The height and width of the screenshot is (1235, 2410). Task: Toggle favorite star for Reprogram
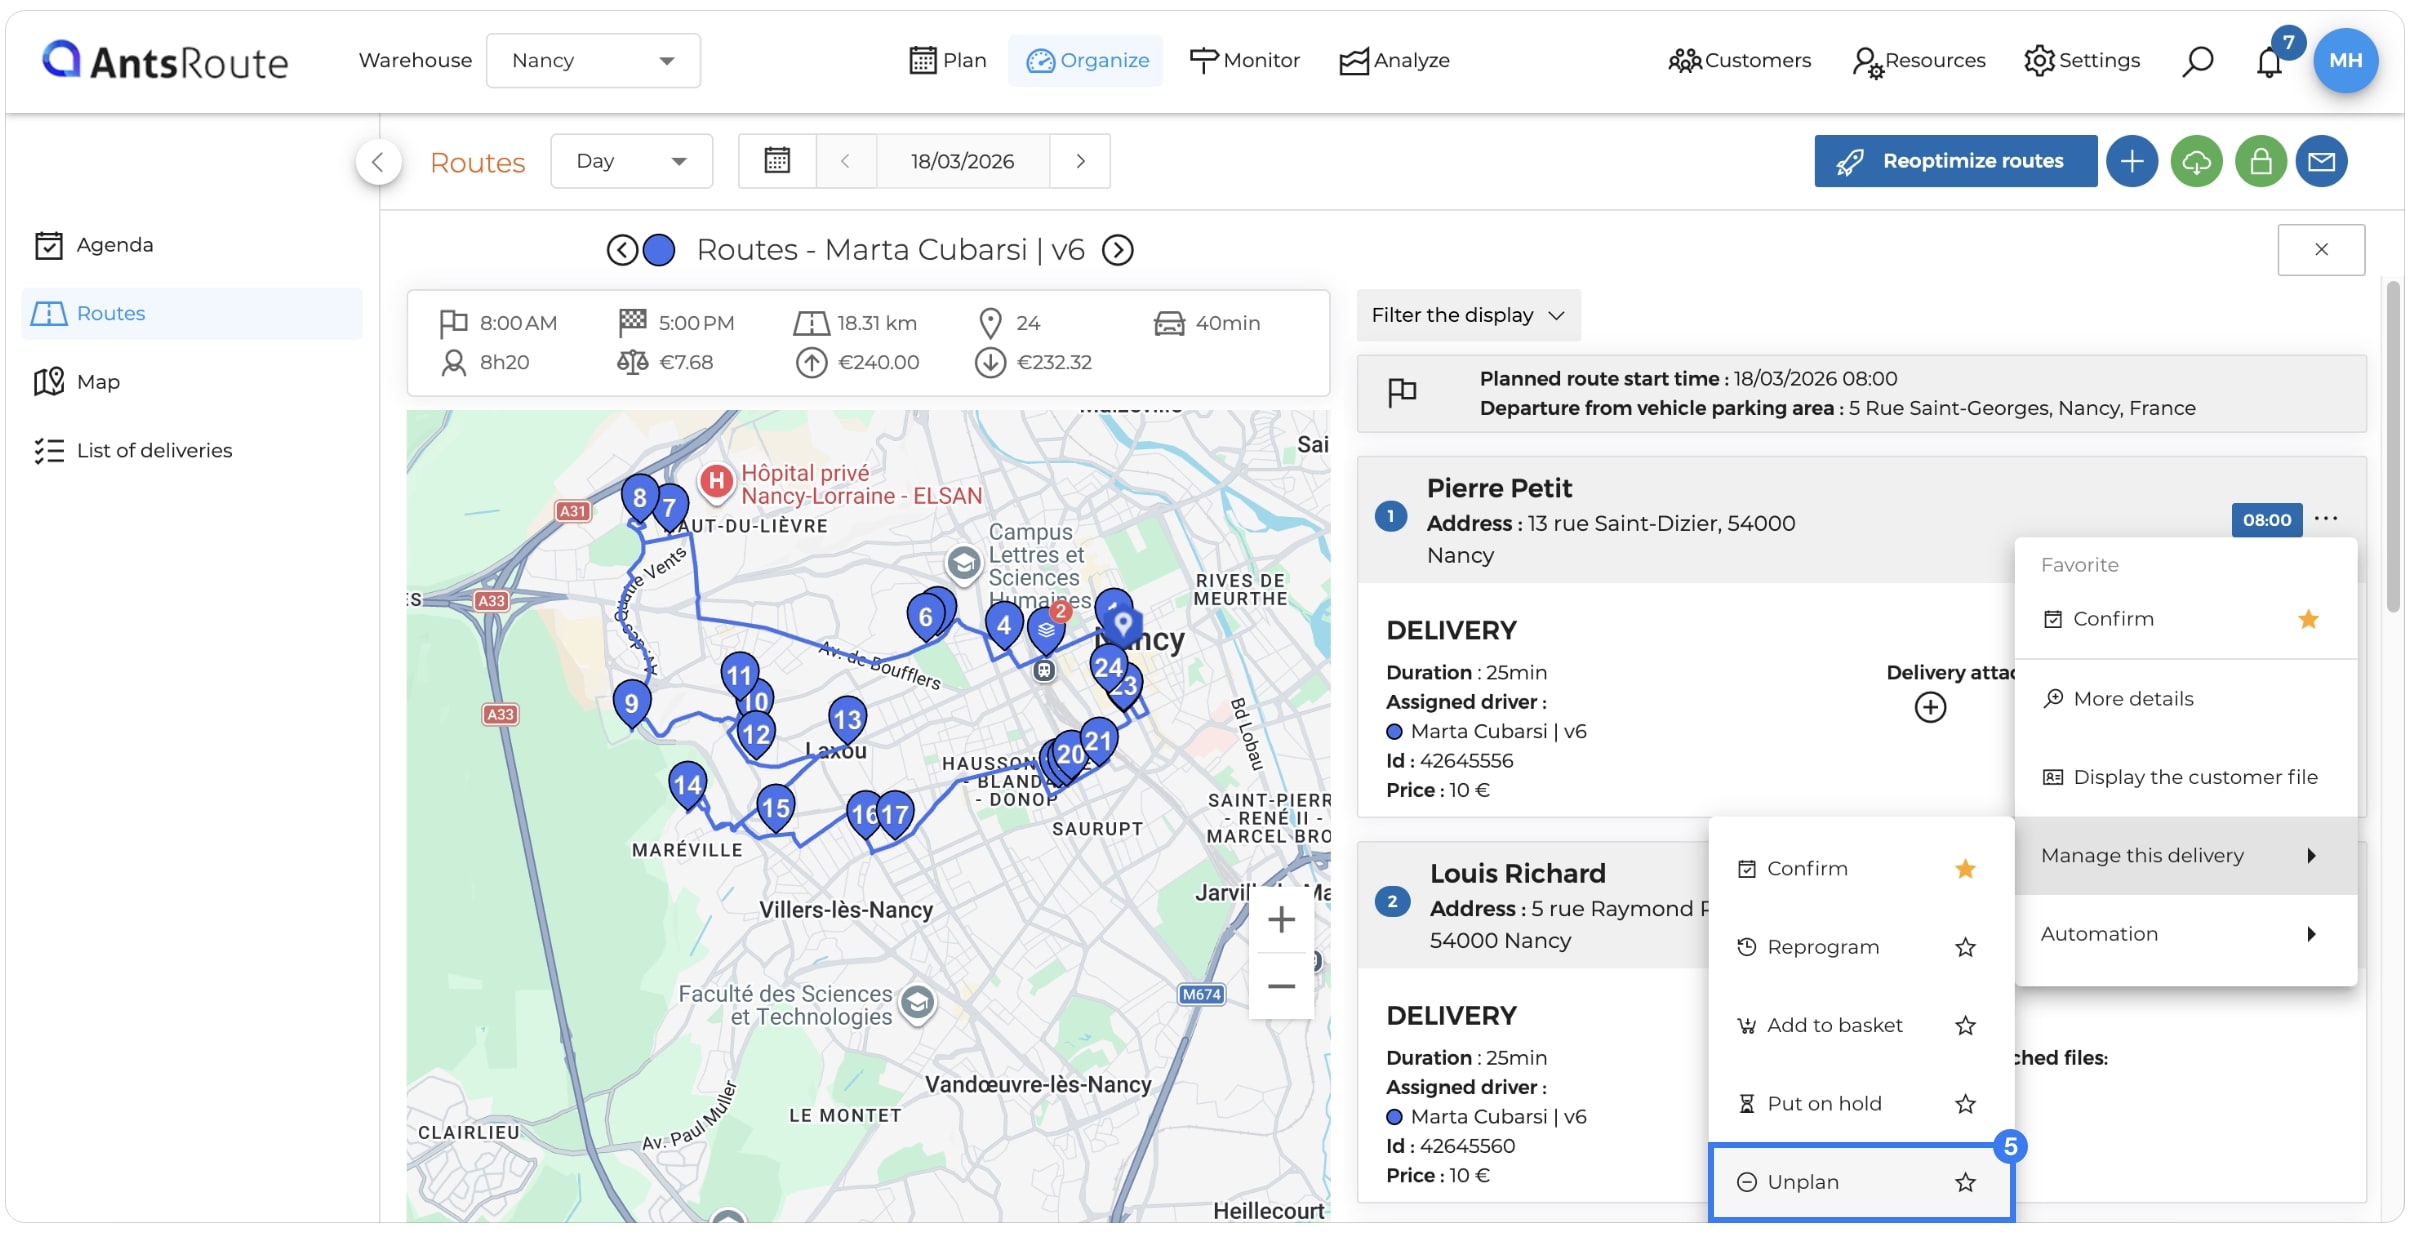(x=1965, y=947)
